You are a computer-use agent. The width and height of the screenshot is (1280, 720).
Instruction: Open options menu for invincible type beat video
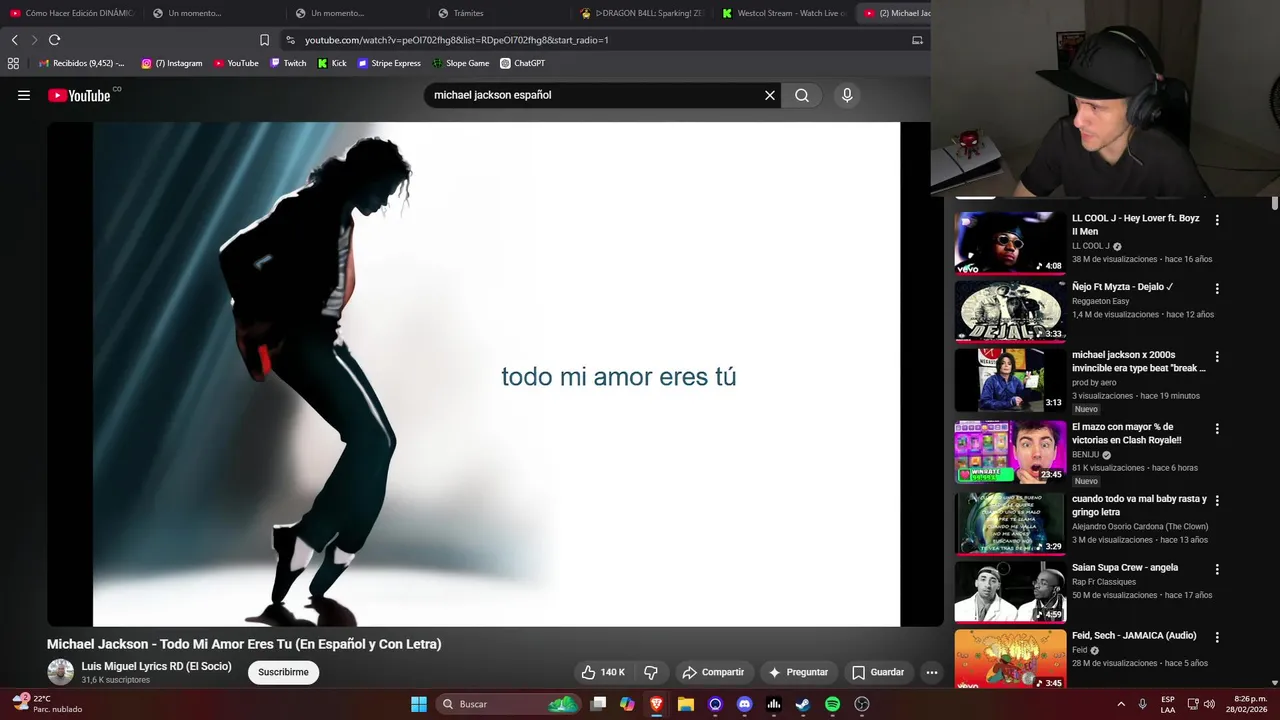click(x=1217, y=357)
